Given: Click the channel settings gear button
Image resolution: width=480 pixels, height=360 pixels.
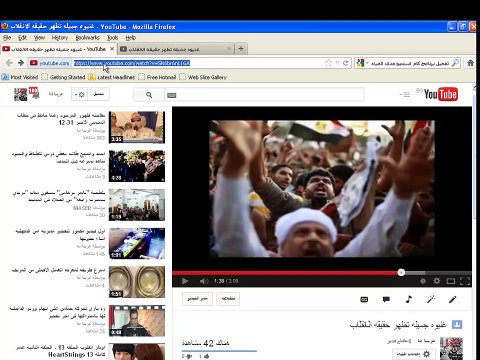Looking at the screenshot, I should pos(413,354).
